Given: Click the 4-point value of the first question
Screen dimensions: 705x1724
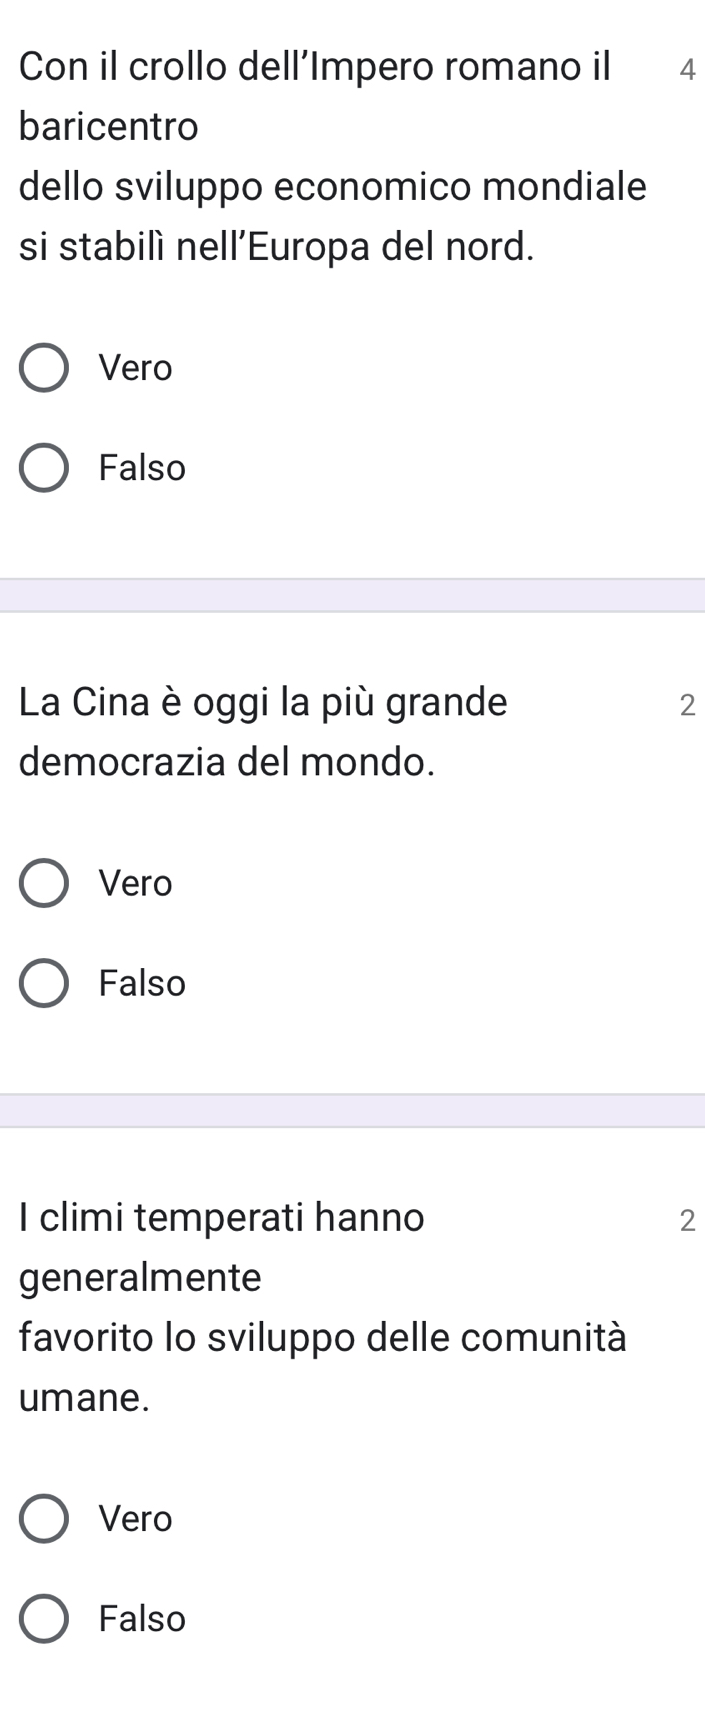Looking at the screenshot, I should [686, 70].
